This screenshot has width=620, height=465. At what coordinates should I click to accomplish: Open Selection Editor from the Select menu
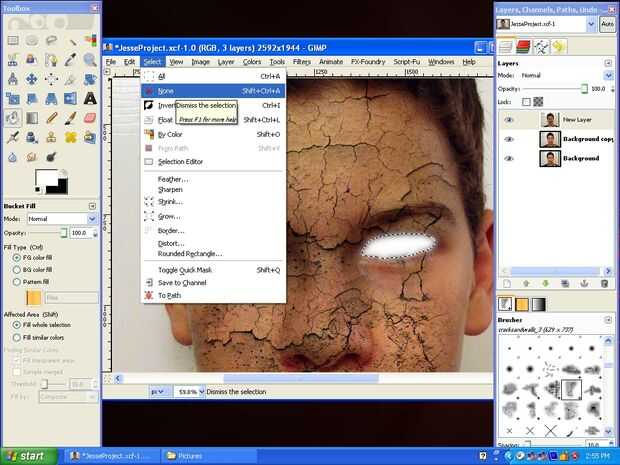[x=213, y=162]
